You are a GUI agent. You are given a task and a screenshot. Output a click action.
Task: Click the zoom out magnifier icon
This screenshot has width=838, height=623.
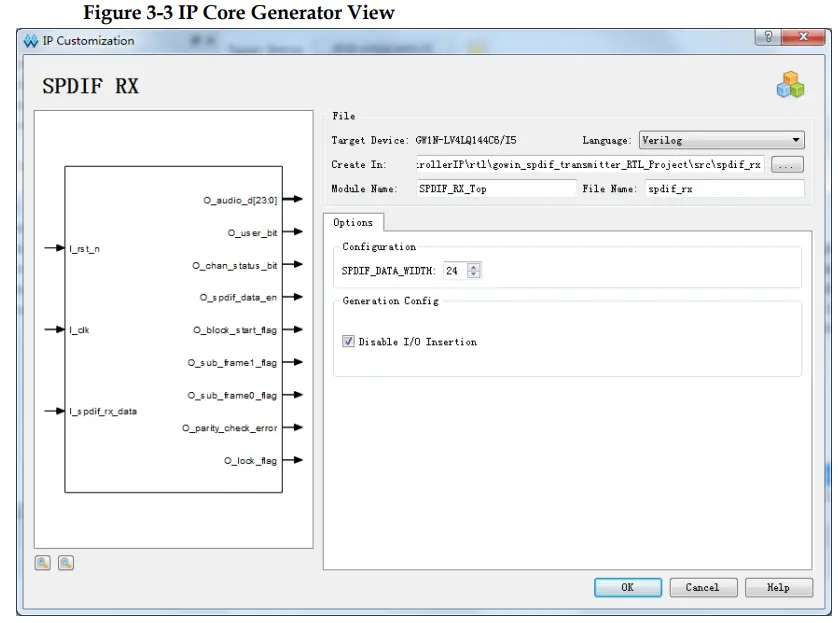tap(66, 563)
